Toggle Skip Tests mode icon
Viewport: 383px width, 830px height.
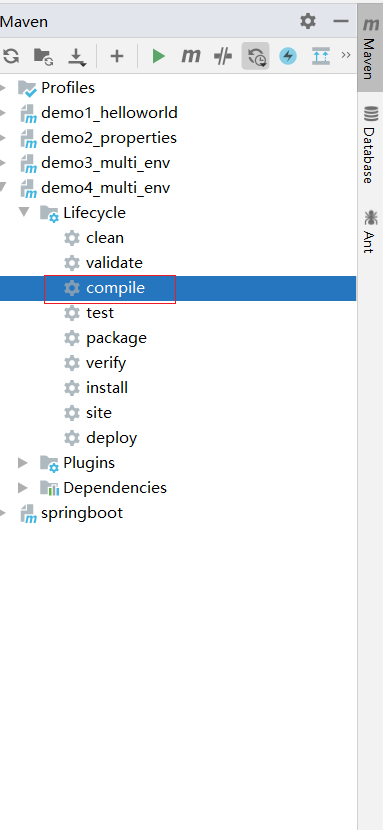point(223,56)
